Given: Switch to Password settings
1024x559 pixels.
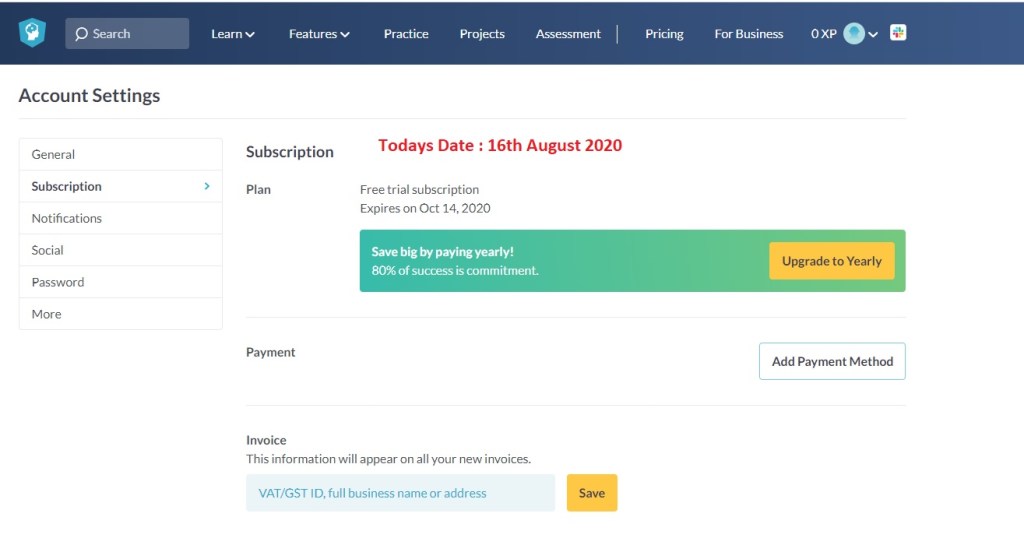Looking at the screenshot, I should (x=58, y=282).
